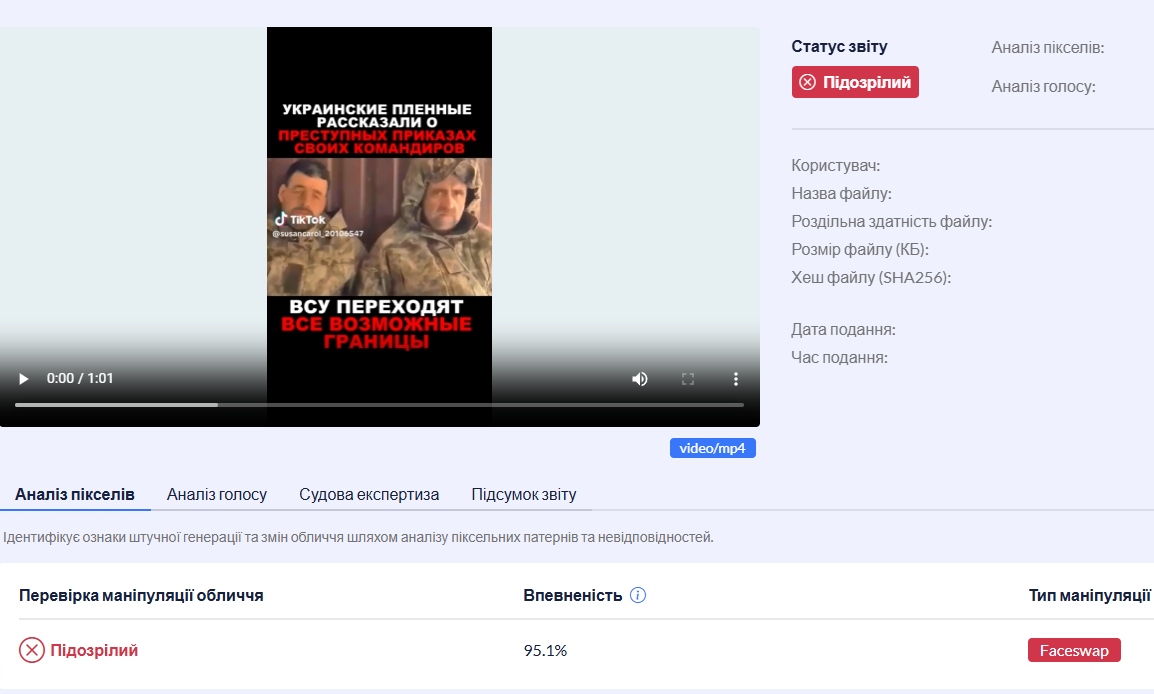Click the red X icon in the face manipulation row
This screenshot has height=694, width=1154.
tap(32, 651)
